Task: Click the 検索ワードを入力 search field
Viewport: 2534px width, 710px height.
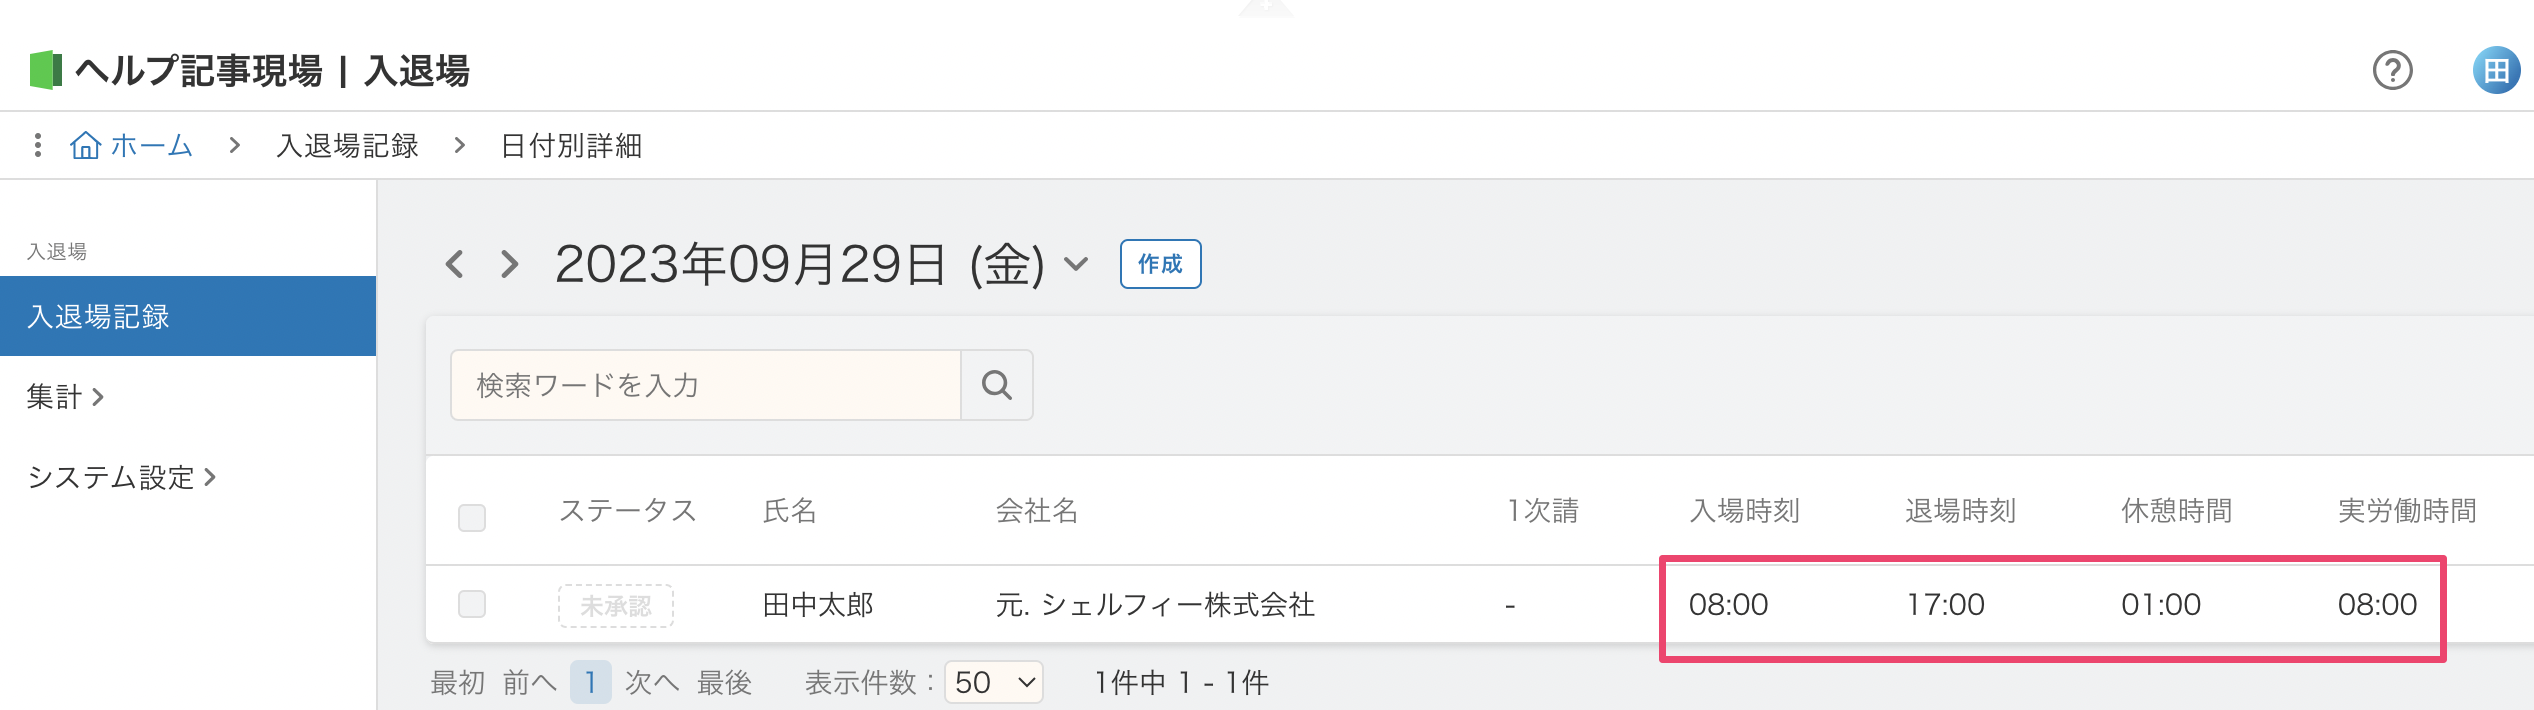Action: (706, 385)
